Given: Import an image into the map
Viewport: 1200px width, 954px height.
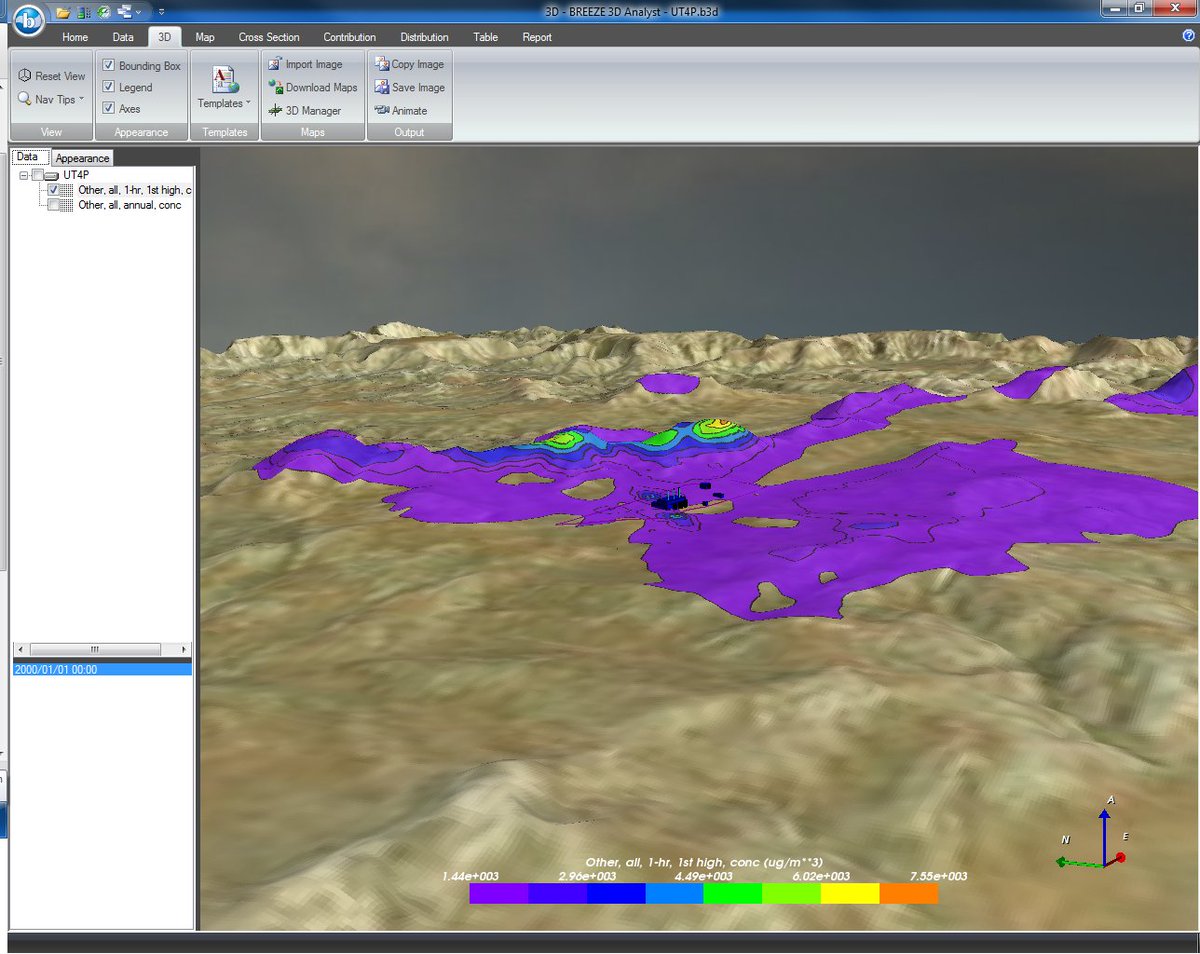Looking at the screenshot, I should pos(305,64).
